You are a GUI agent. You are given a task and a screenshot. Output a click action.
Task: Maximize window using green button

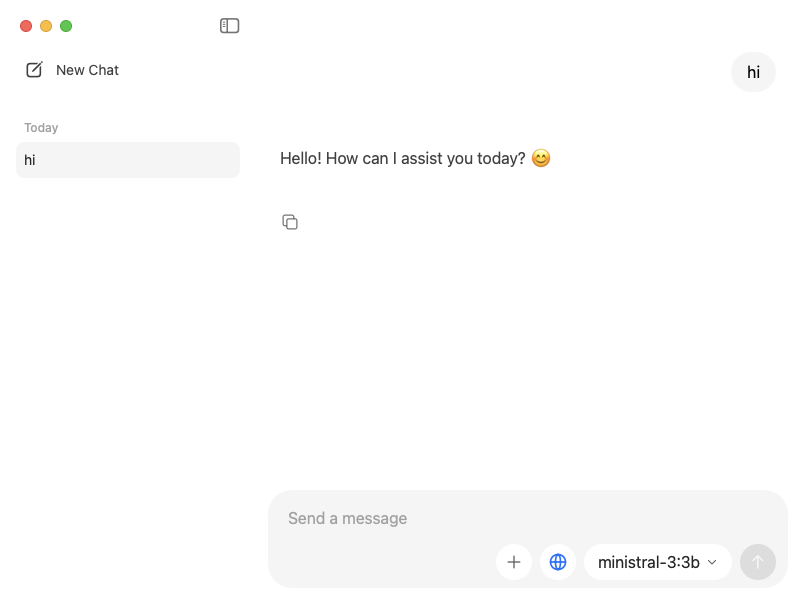pyautogui.click(x=66, y=26)
